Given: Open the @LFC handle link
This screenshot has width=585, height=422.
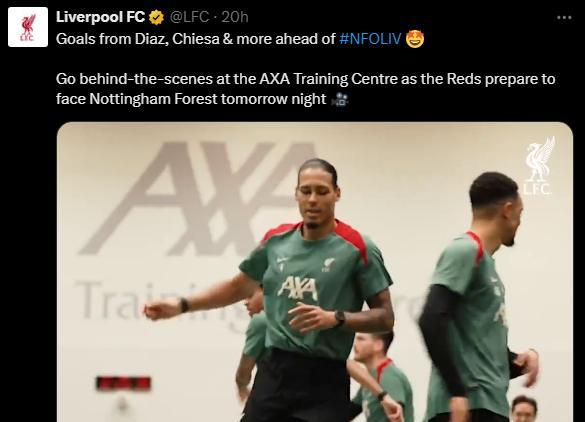Looking at the screenshot, I should (189, 17).
